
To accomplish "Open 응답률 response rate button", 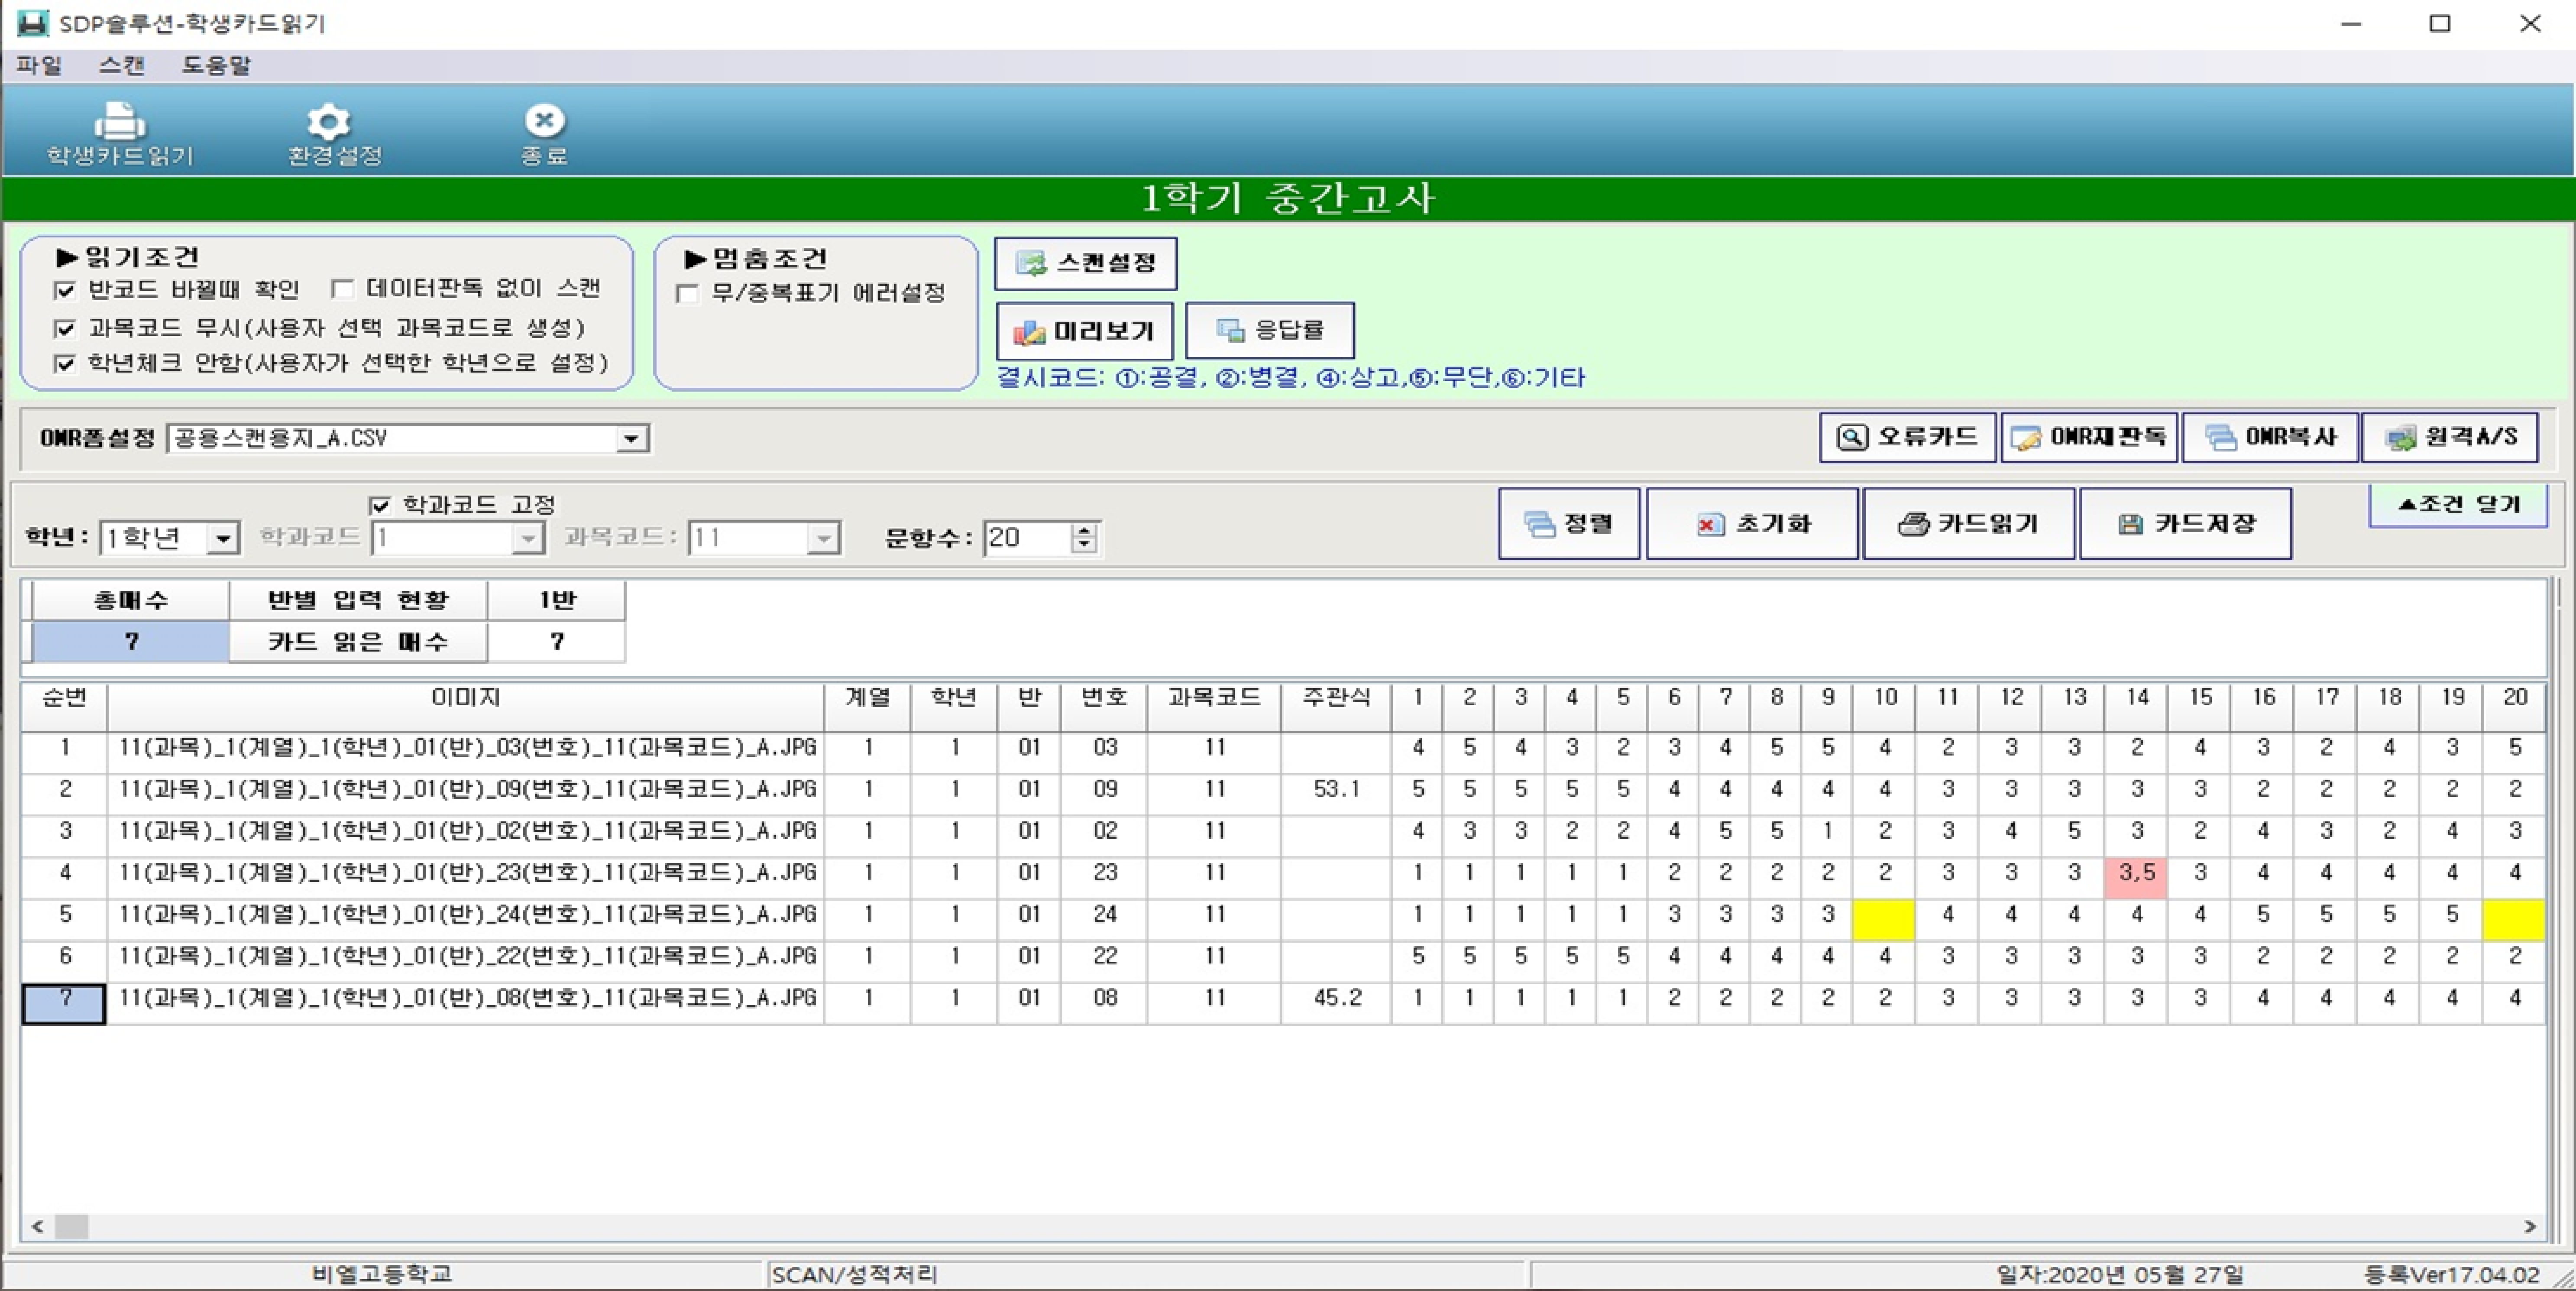I will coord(1270,331).
